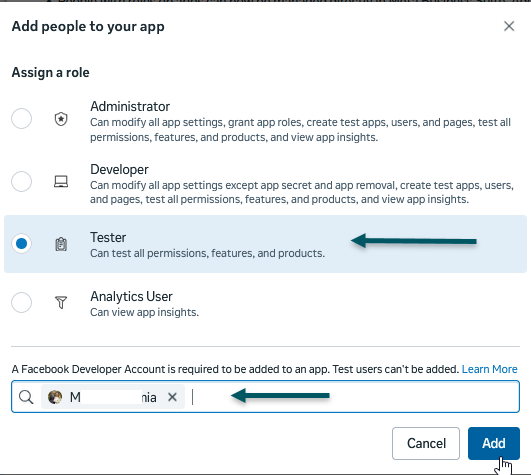Click the Analytics User funnel icon
Screen dimensions: 531x475
click(61, 302)
